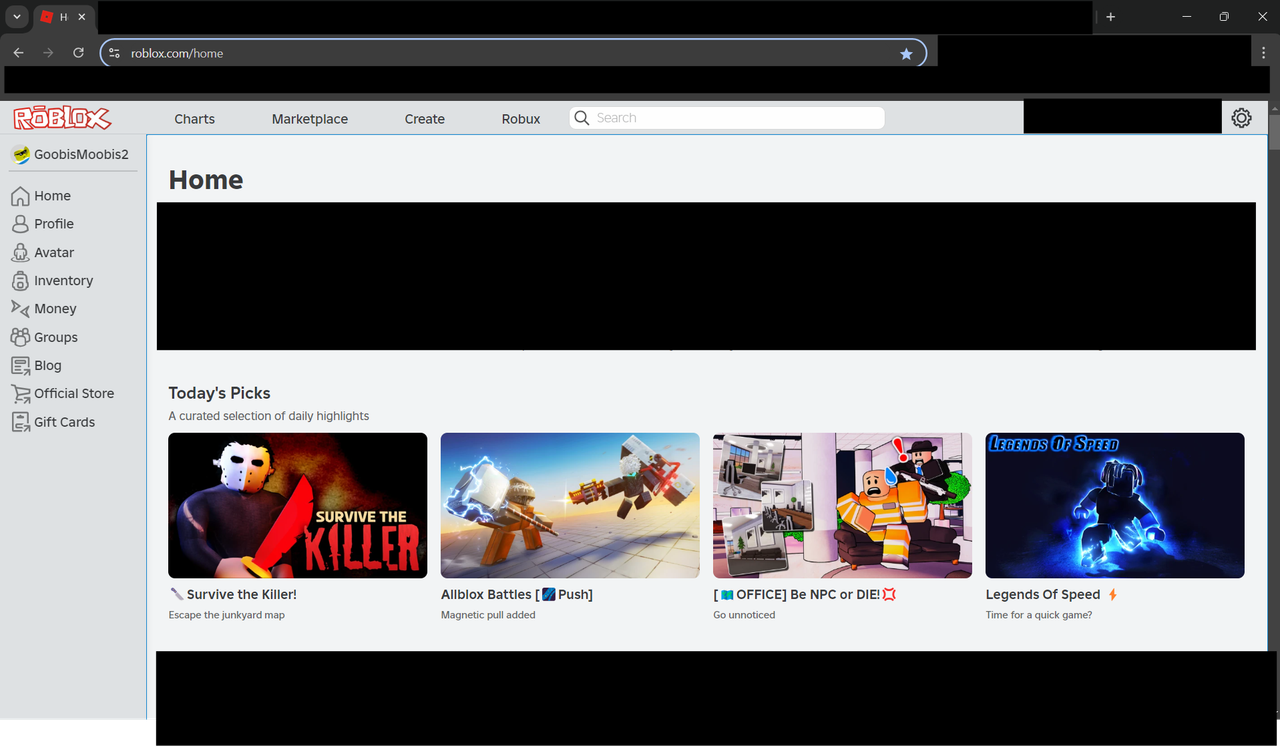Open Be NPC or DIE thumbnail

tap(842, 505)
